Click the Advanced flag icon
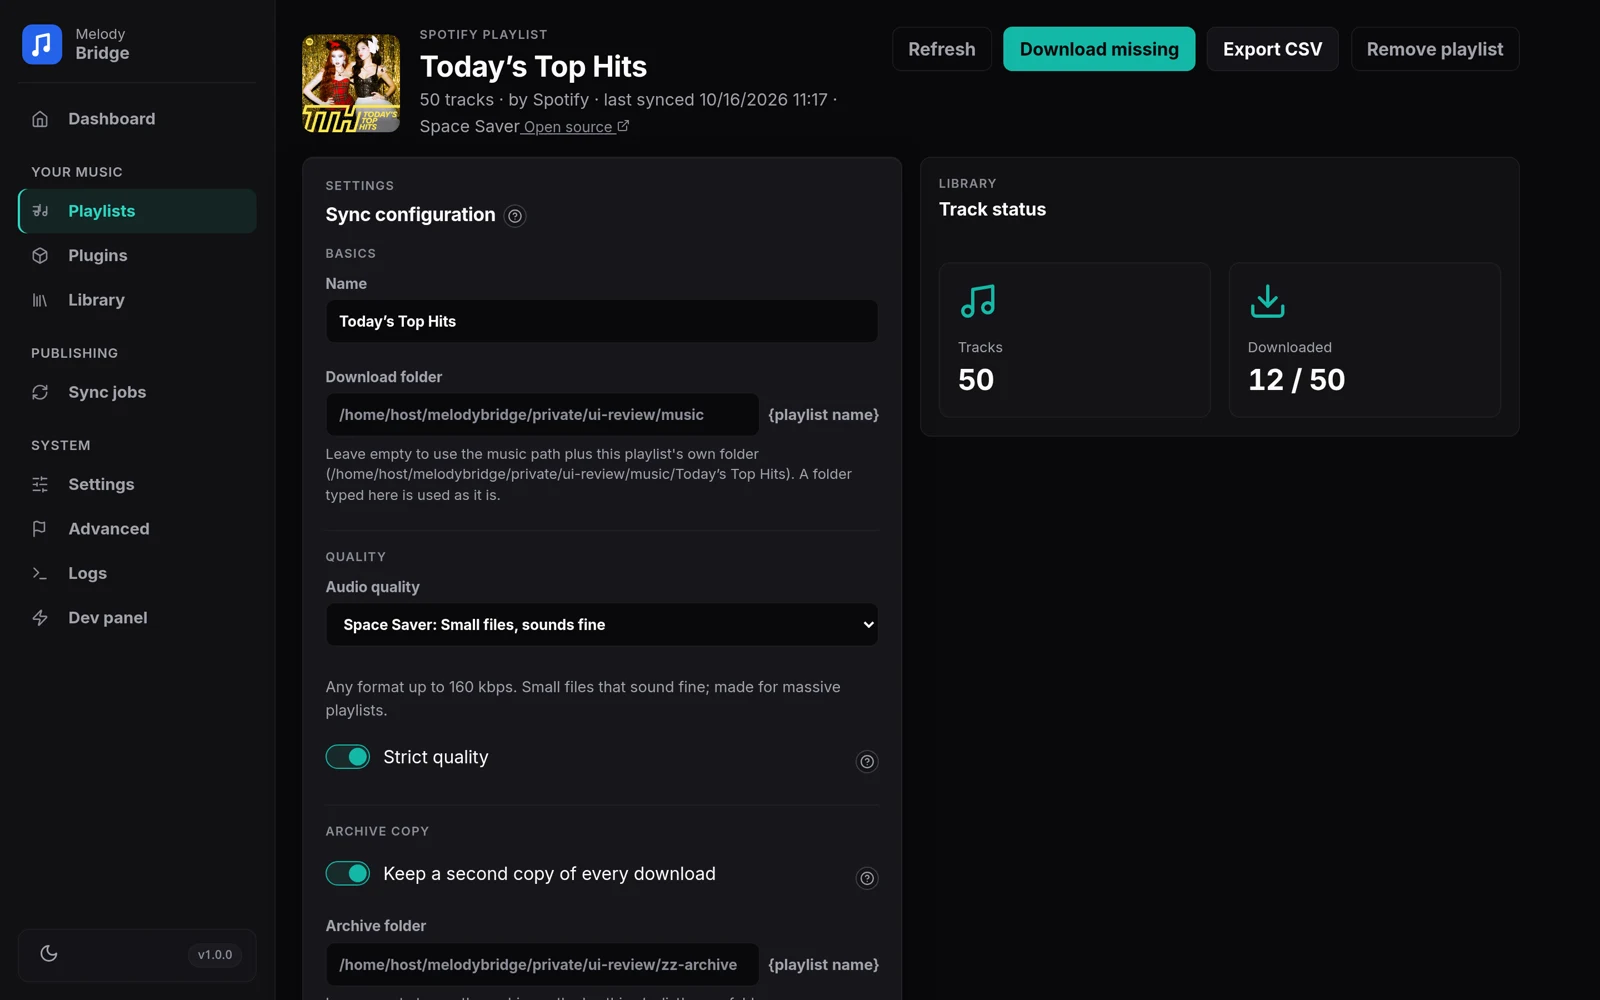The height and width of the screenshot is (1000, 1600). click(x=40, y=529)
